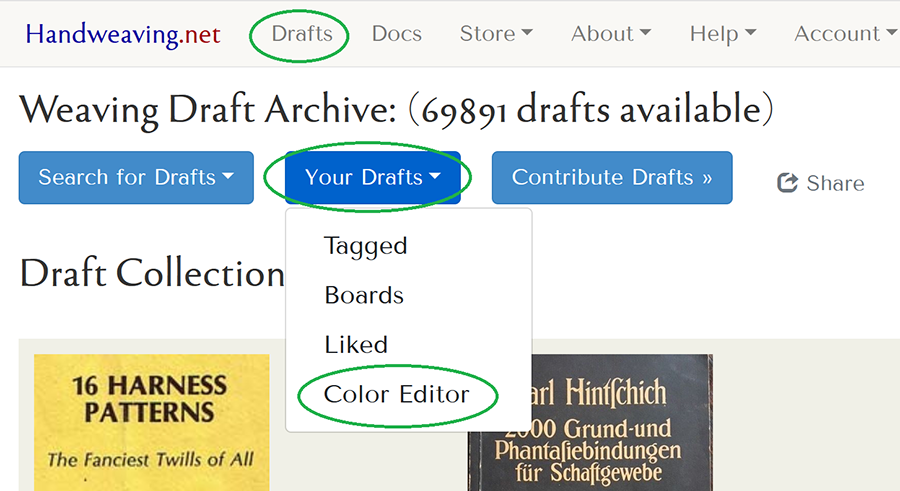The width and height of the screenshot is (900, 491).
Task: Click the Share arrow icon
Action: pyautogui.click(x=787, y=183)
